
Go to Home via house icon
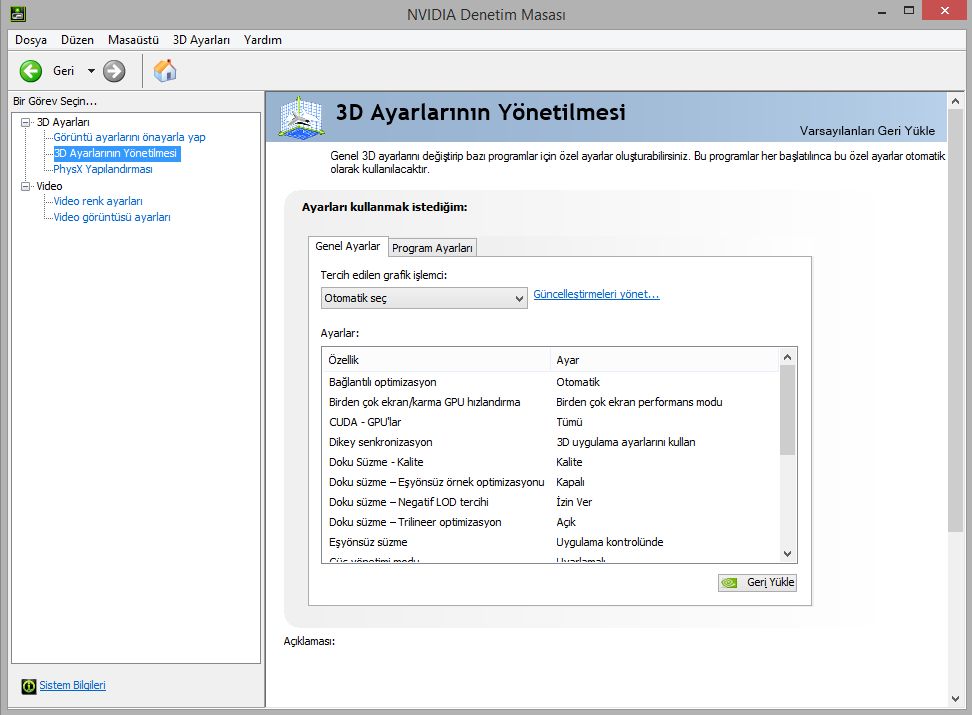tap(165, 71)
